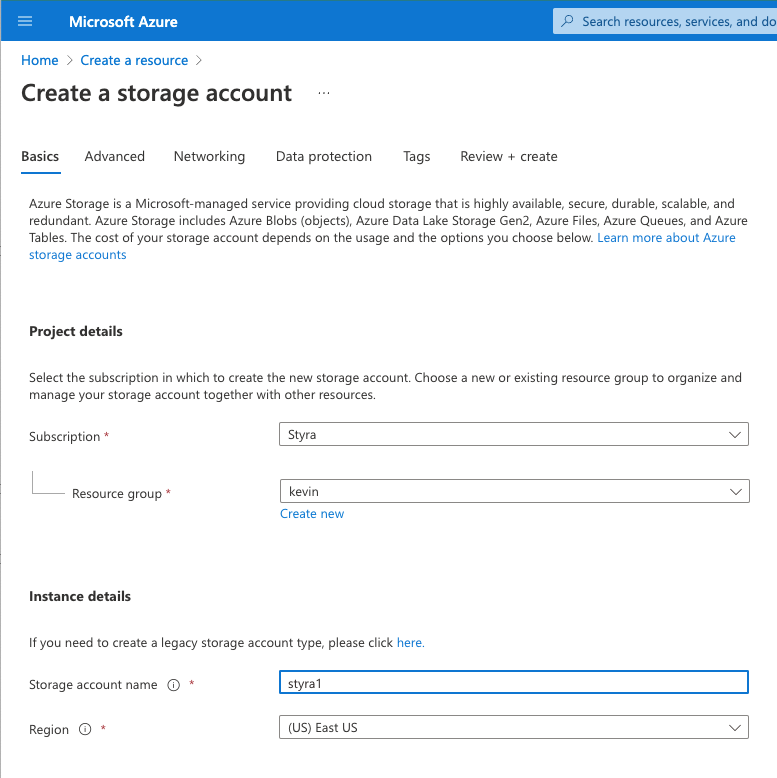Click Create new resource group link
This screenshot has height=778, width=777.
(x=312, y=514)
